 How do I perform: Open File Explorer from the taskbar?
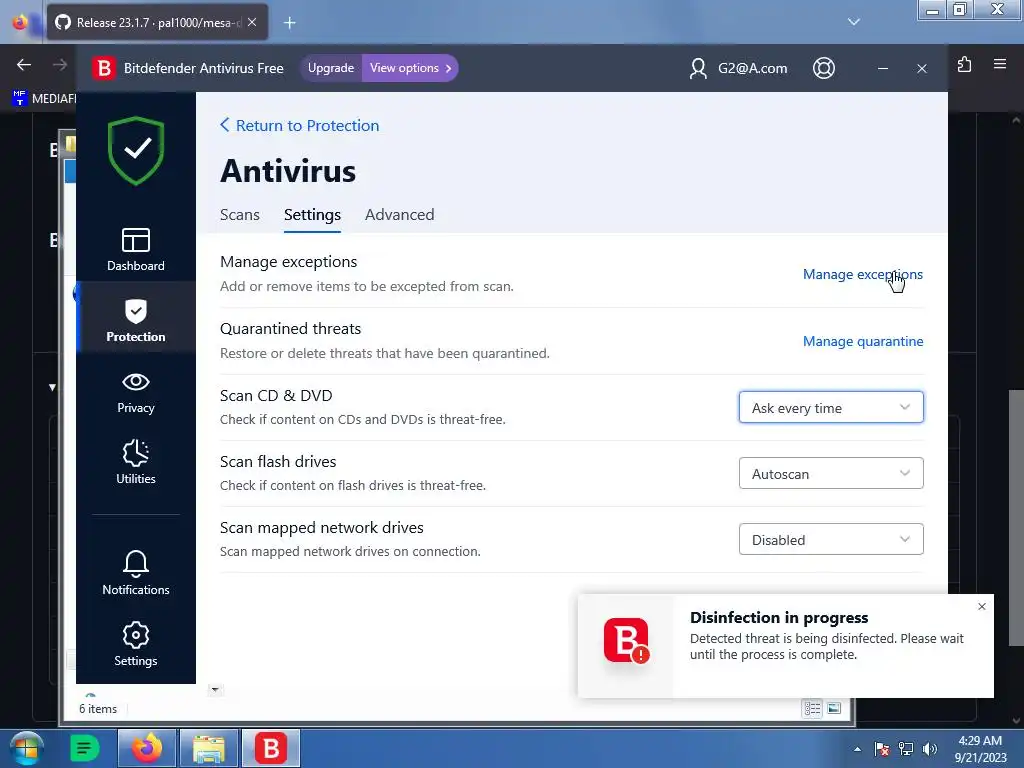(x=209, y=748)
